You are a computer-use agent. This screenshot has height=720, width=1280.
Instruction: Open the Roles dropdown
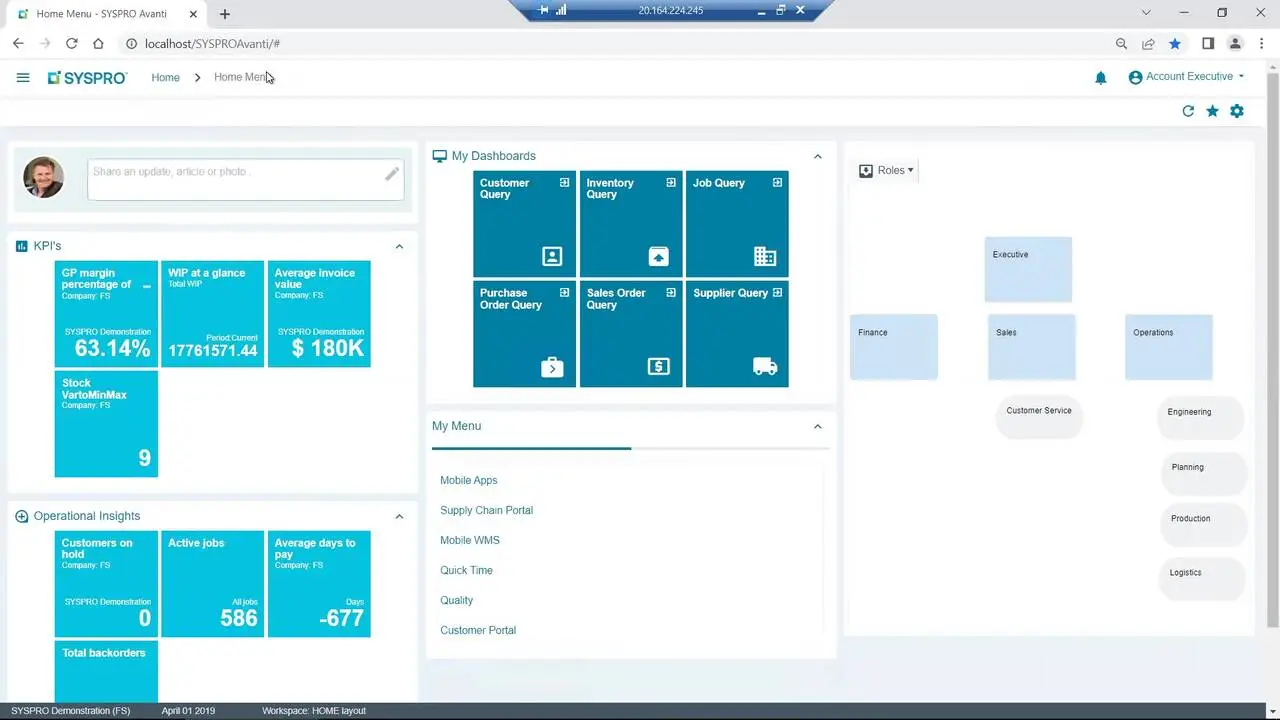click(887, 171)
